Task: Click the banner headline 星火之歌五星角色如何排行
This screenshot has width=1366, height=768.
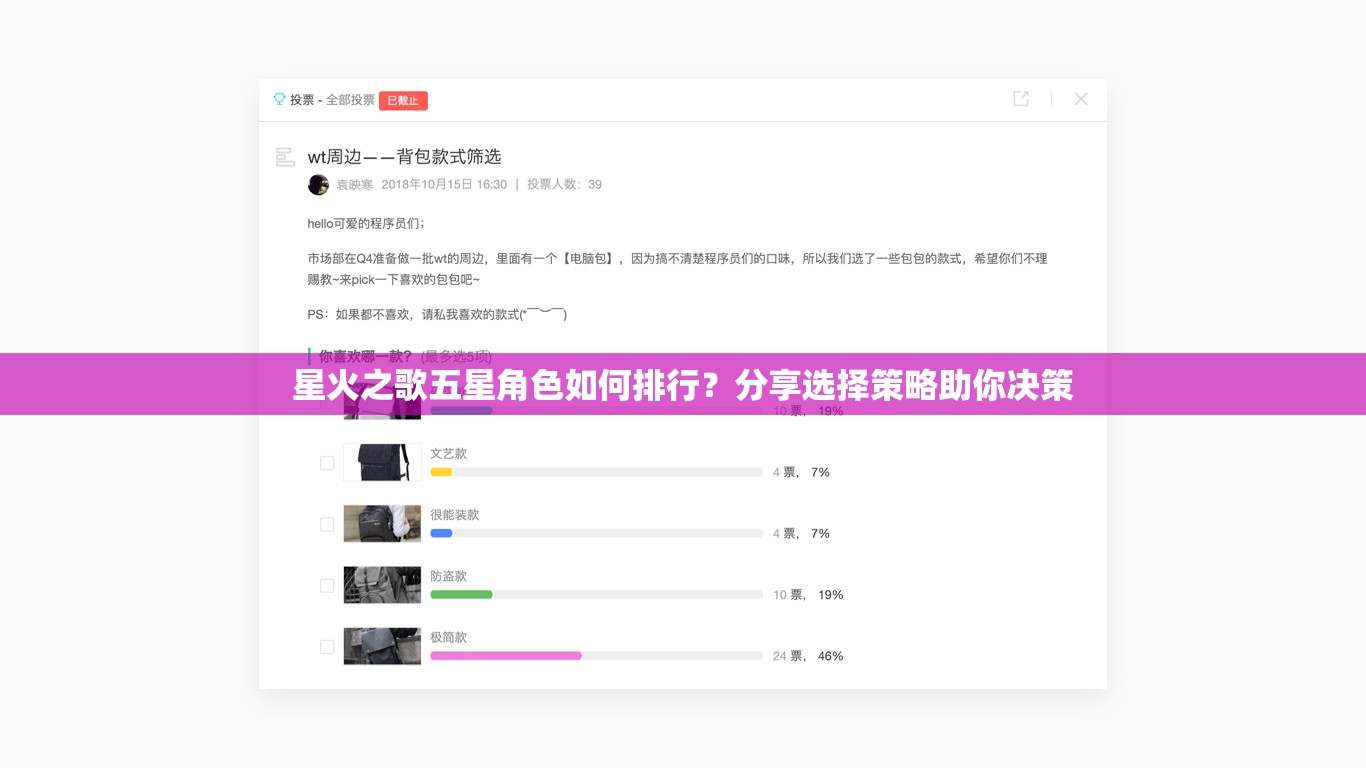Action: (683, 385)
